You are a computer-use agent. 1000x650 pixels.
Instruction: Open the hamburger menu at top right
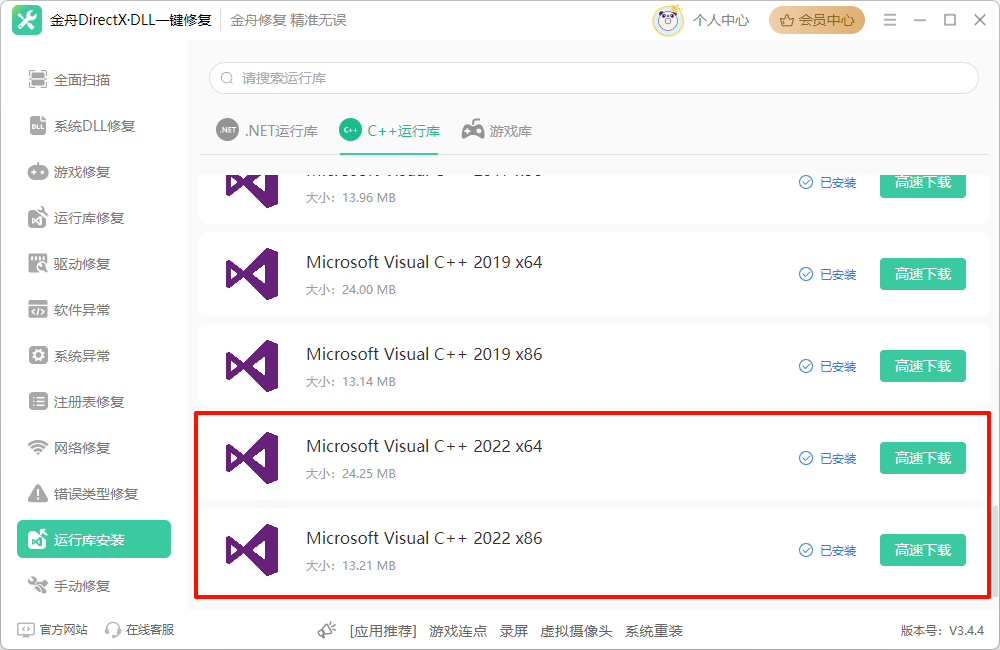click(889, 19)
